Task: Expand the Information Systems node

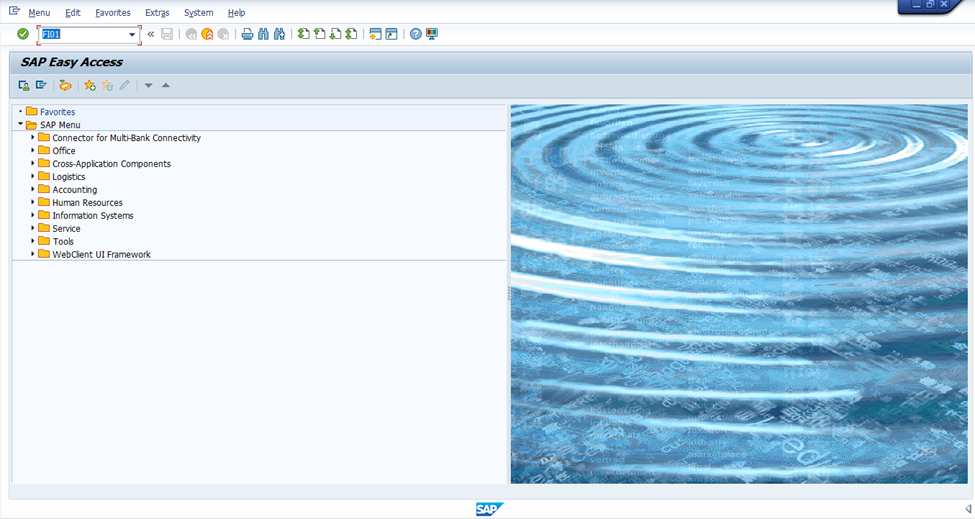Action: (32, 215)
